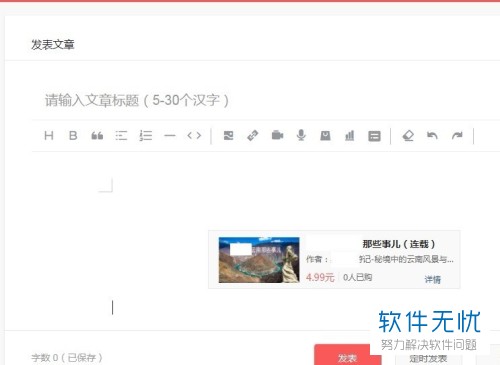Click the 字数 0（已保存）status text

[x=67, y=358]
